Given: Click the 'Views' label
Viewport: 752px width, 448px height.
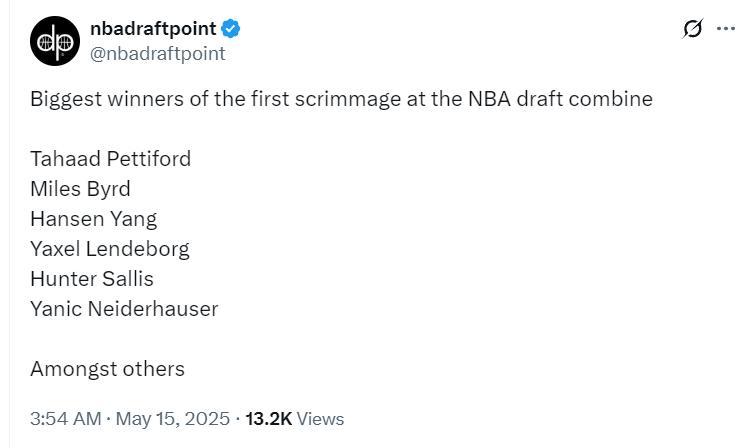Looking at the screenshot, I should click(x=320, y=419).
